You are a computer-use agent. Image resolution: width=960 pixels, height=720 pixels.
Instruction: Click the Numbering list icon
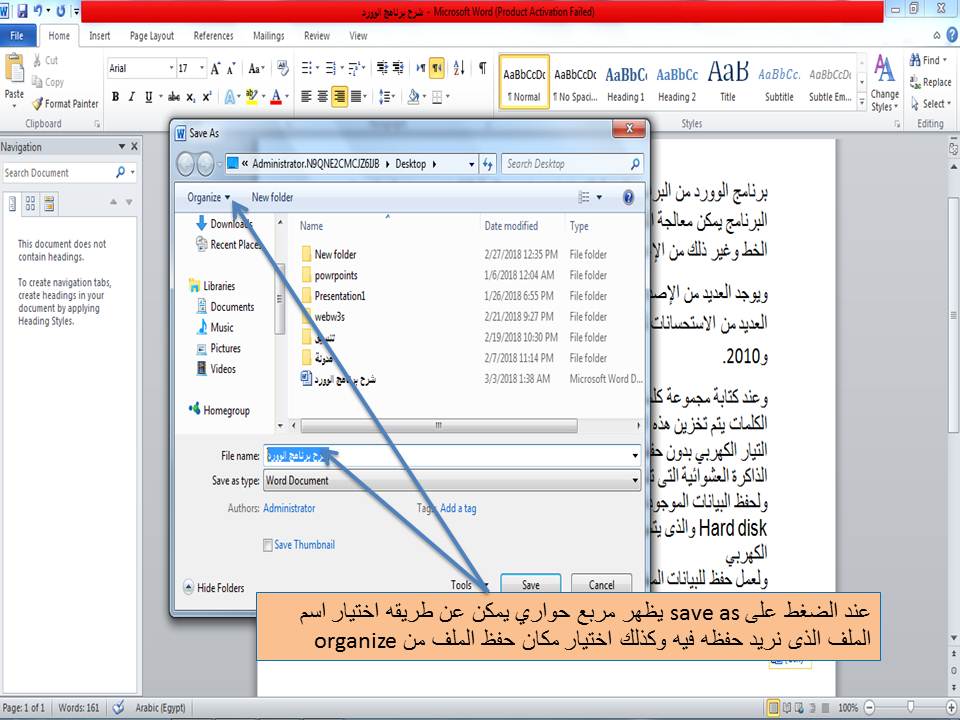(330, 69)
